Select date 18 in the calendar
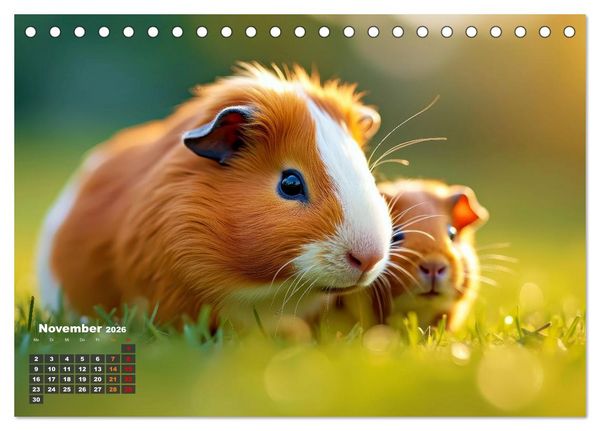The image size is (600, 431). coord(67,379)
